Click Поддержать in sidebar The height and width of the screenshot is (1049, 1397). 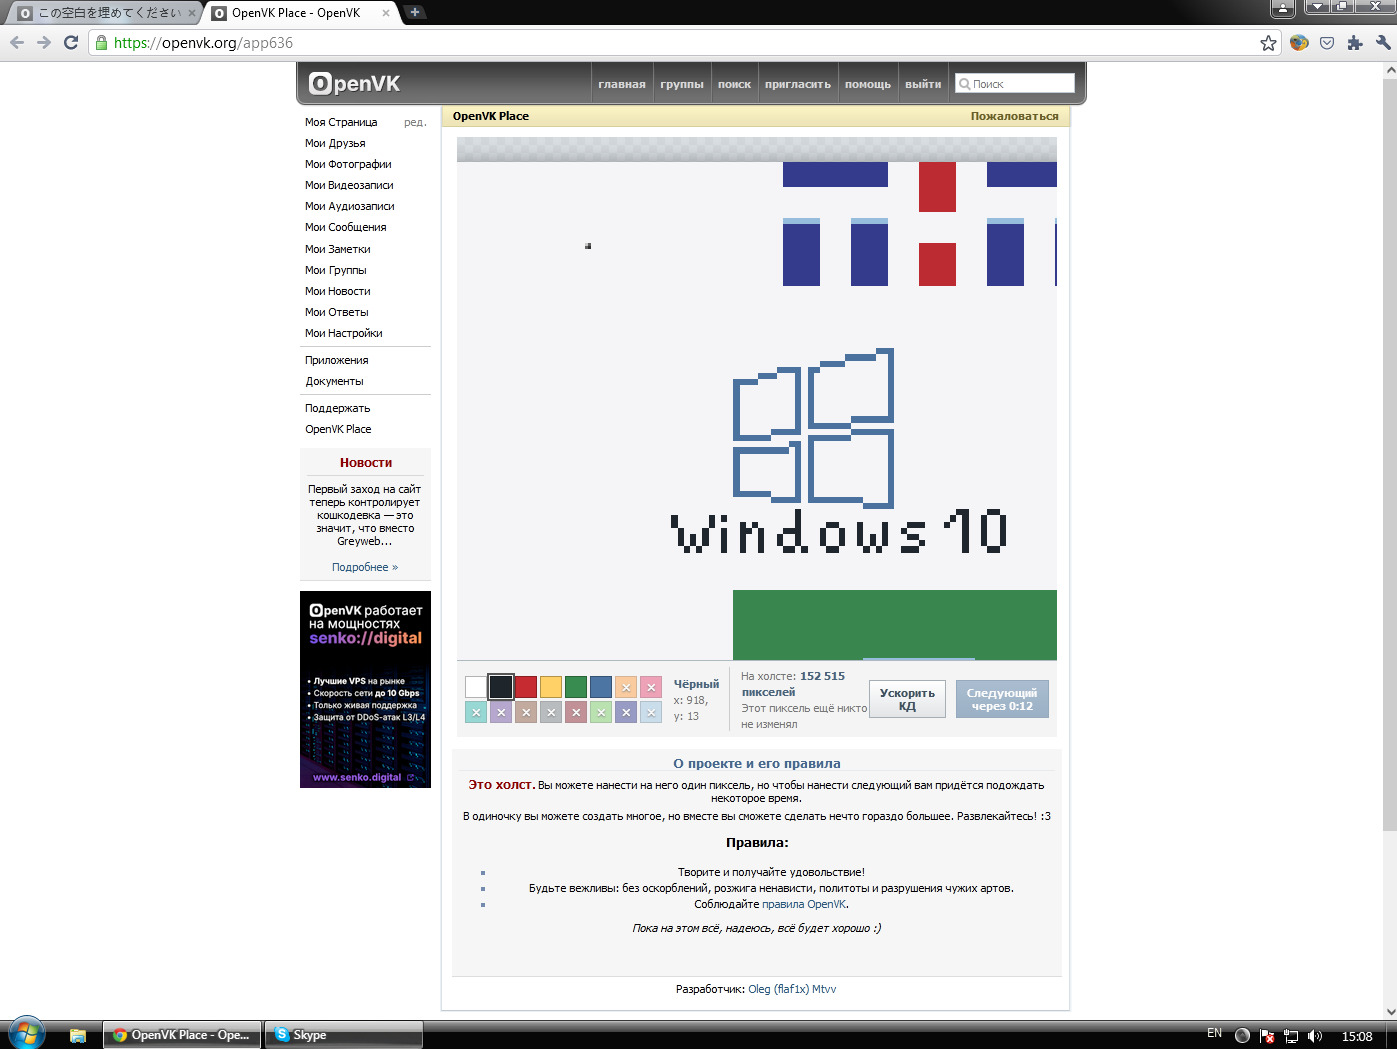tap(338, 408)
